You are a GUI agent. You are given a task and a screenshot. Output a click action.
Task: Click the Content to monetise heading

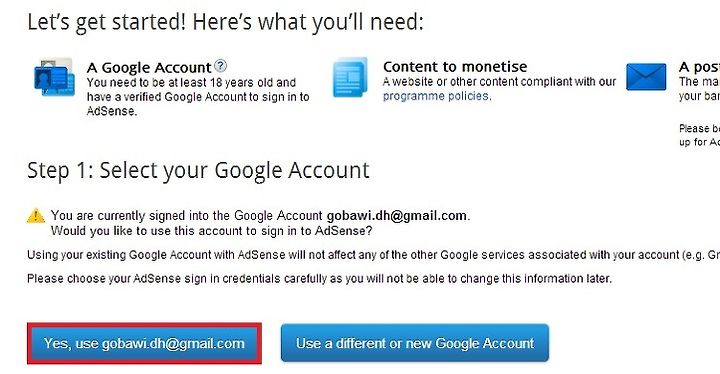455,67
